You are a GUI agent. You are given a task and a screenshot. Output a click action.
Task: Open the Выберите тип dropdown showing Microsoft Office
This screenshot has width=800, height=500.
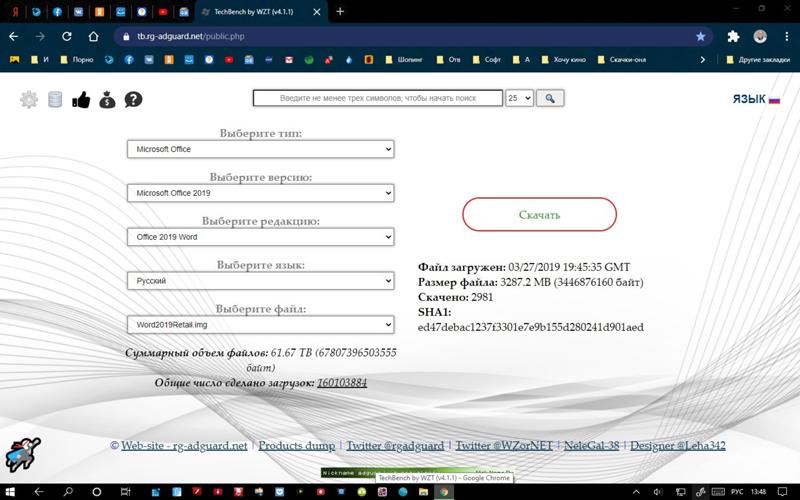tap(261, 149)
